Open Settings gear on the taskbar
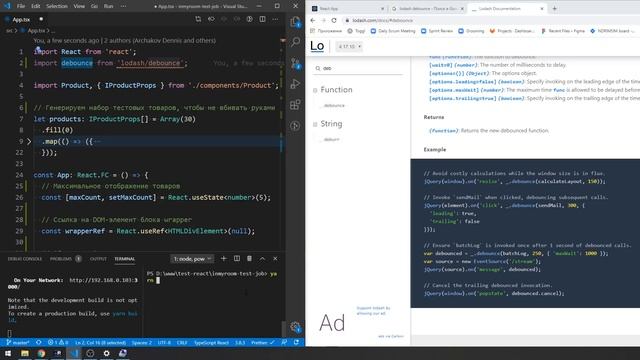The image size is (640, 360). (x=106, y=353)
